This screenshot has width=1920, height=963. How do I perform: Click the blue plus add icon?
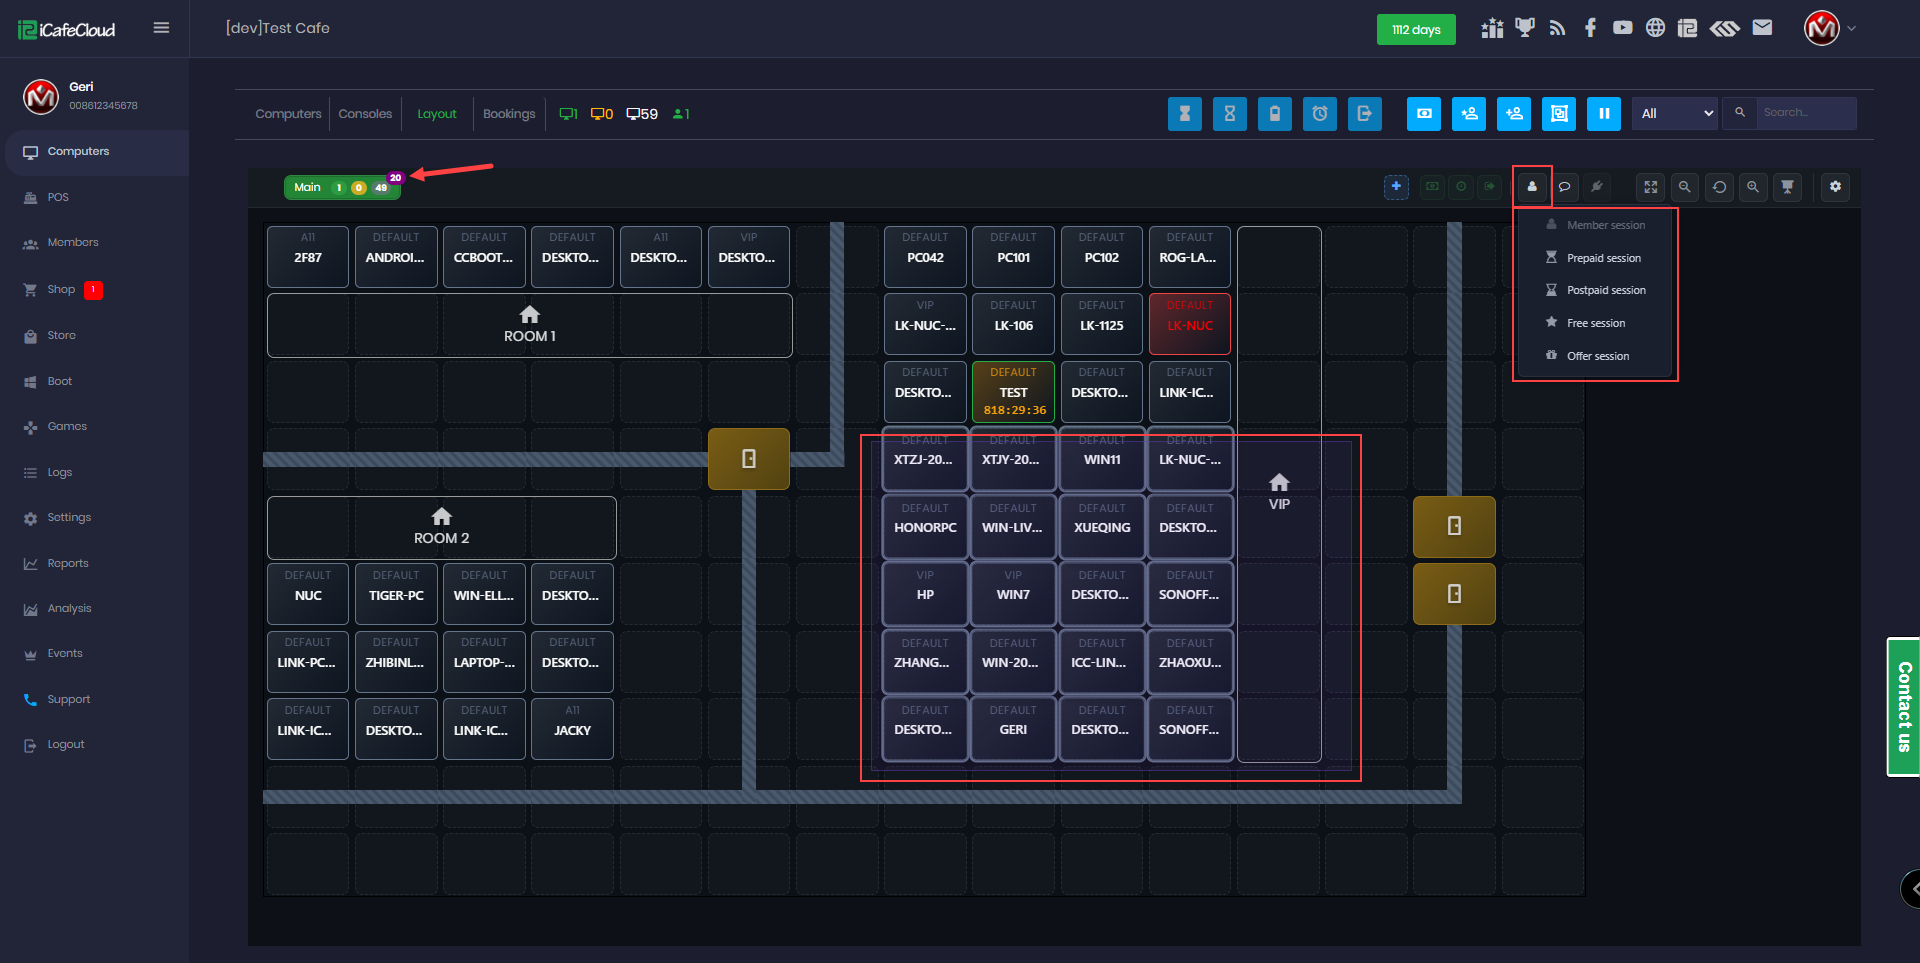[x=1396, y=187]
